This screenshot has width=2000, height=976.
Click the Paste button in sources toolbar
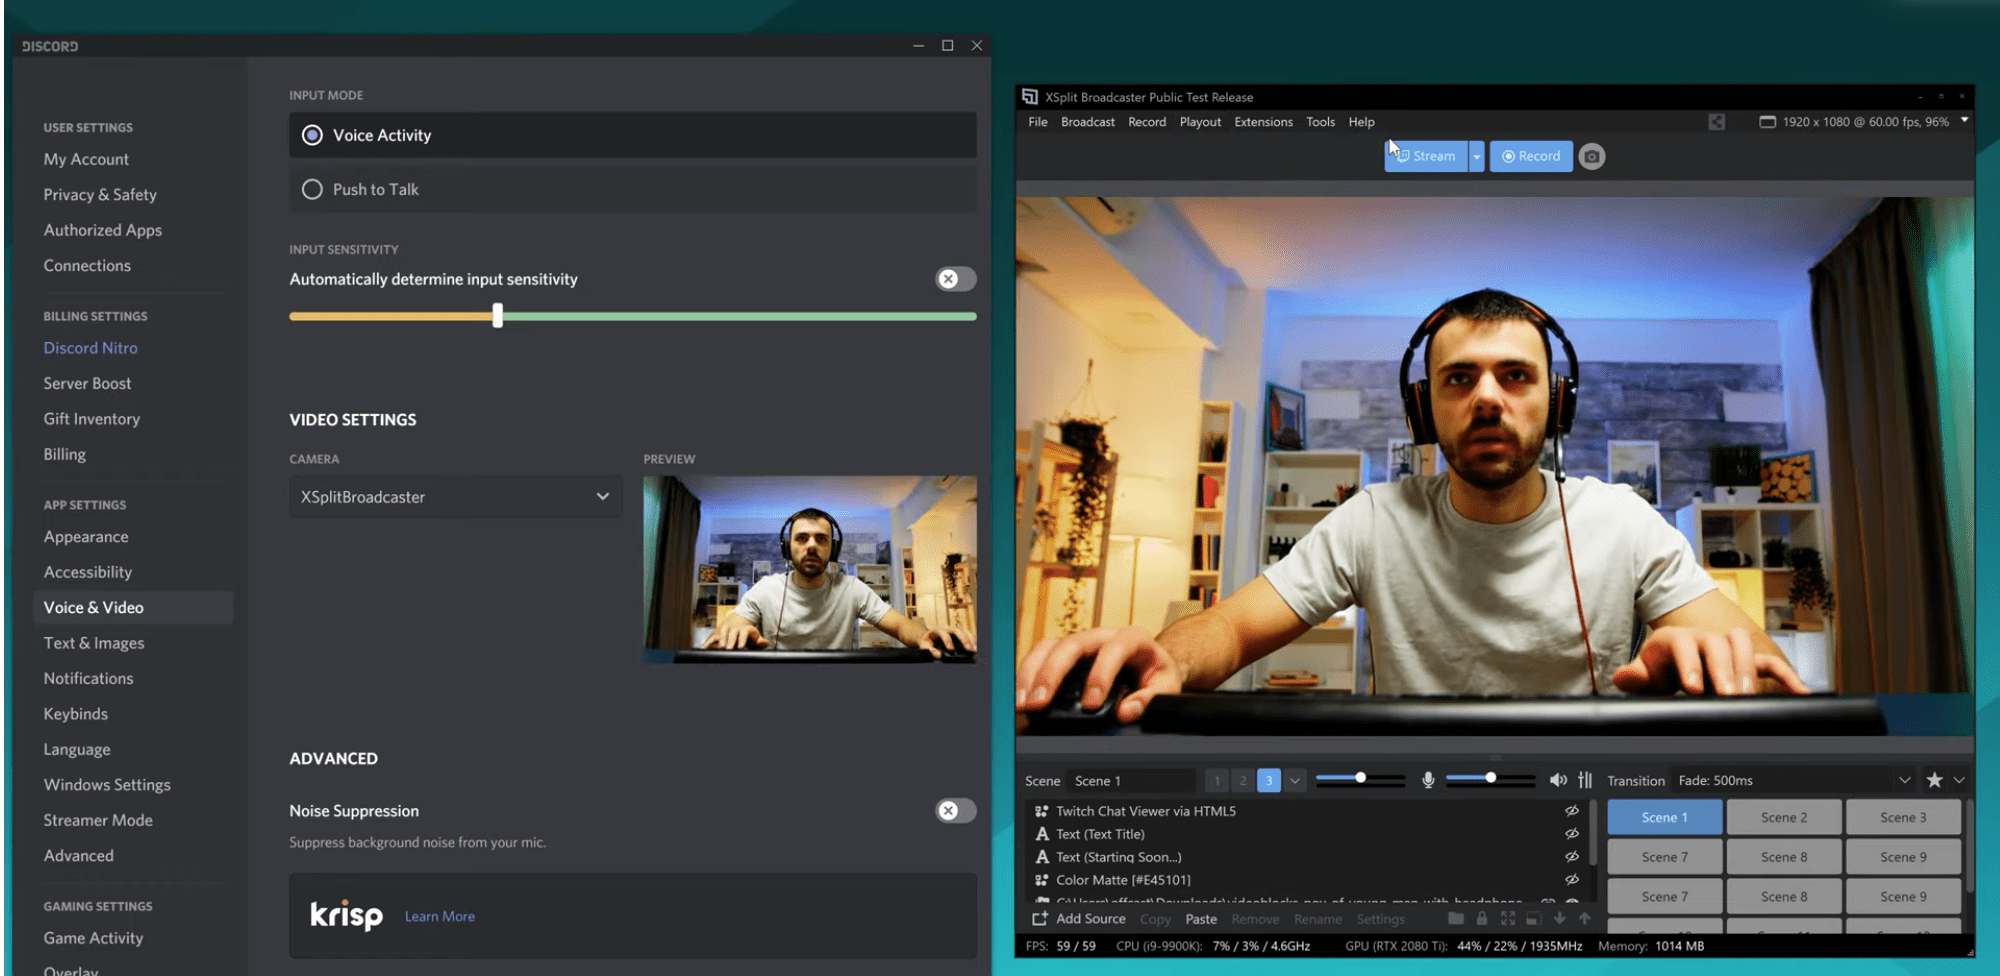pos(1201,919)
